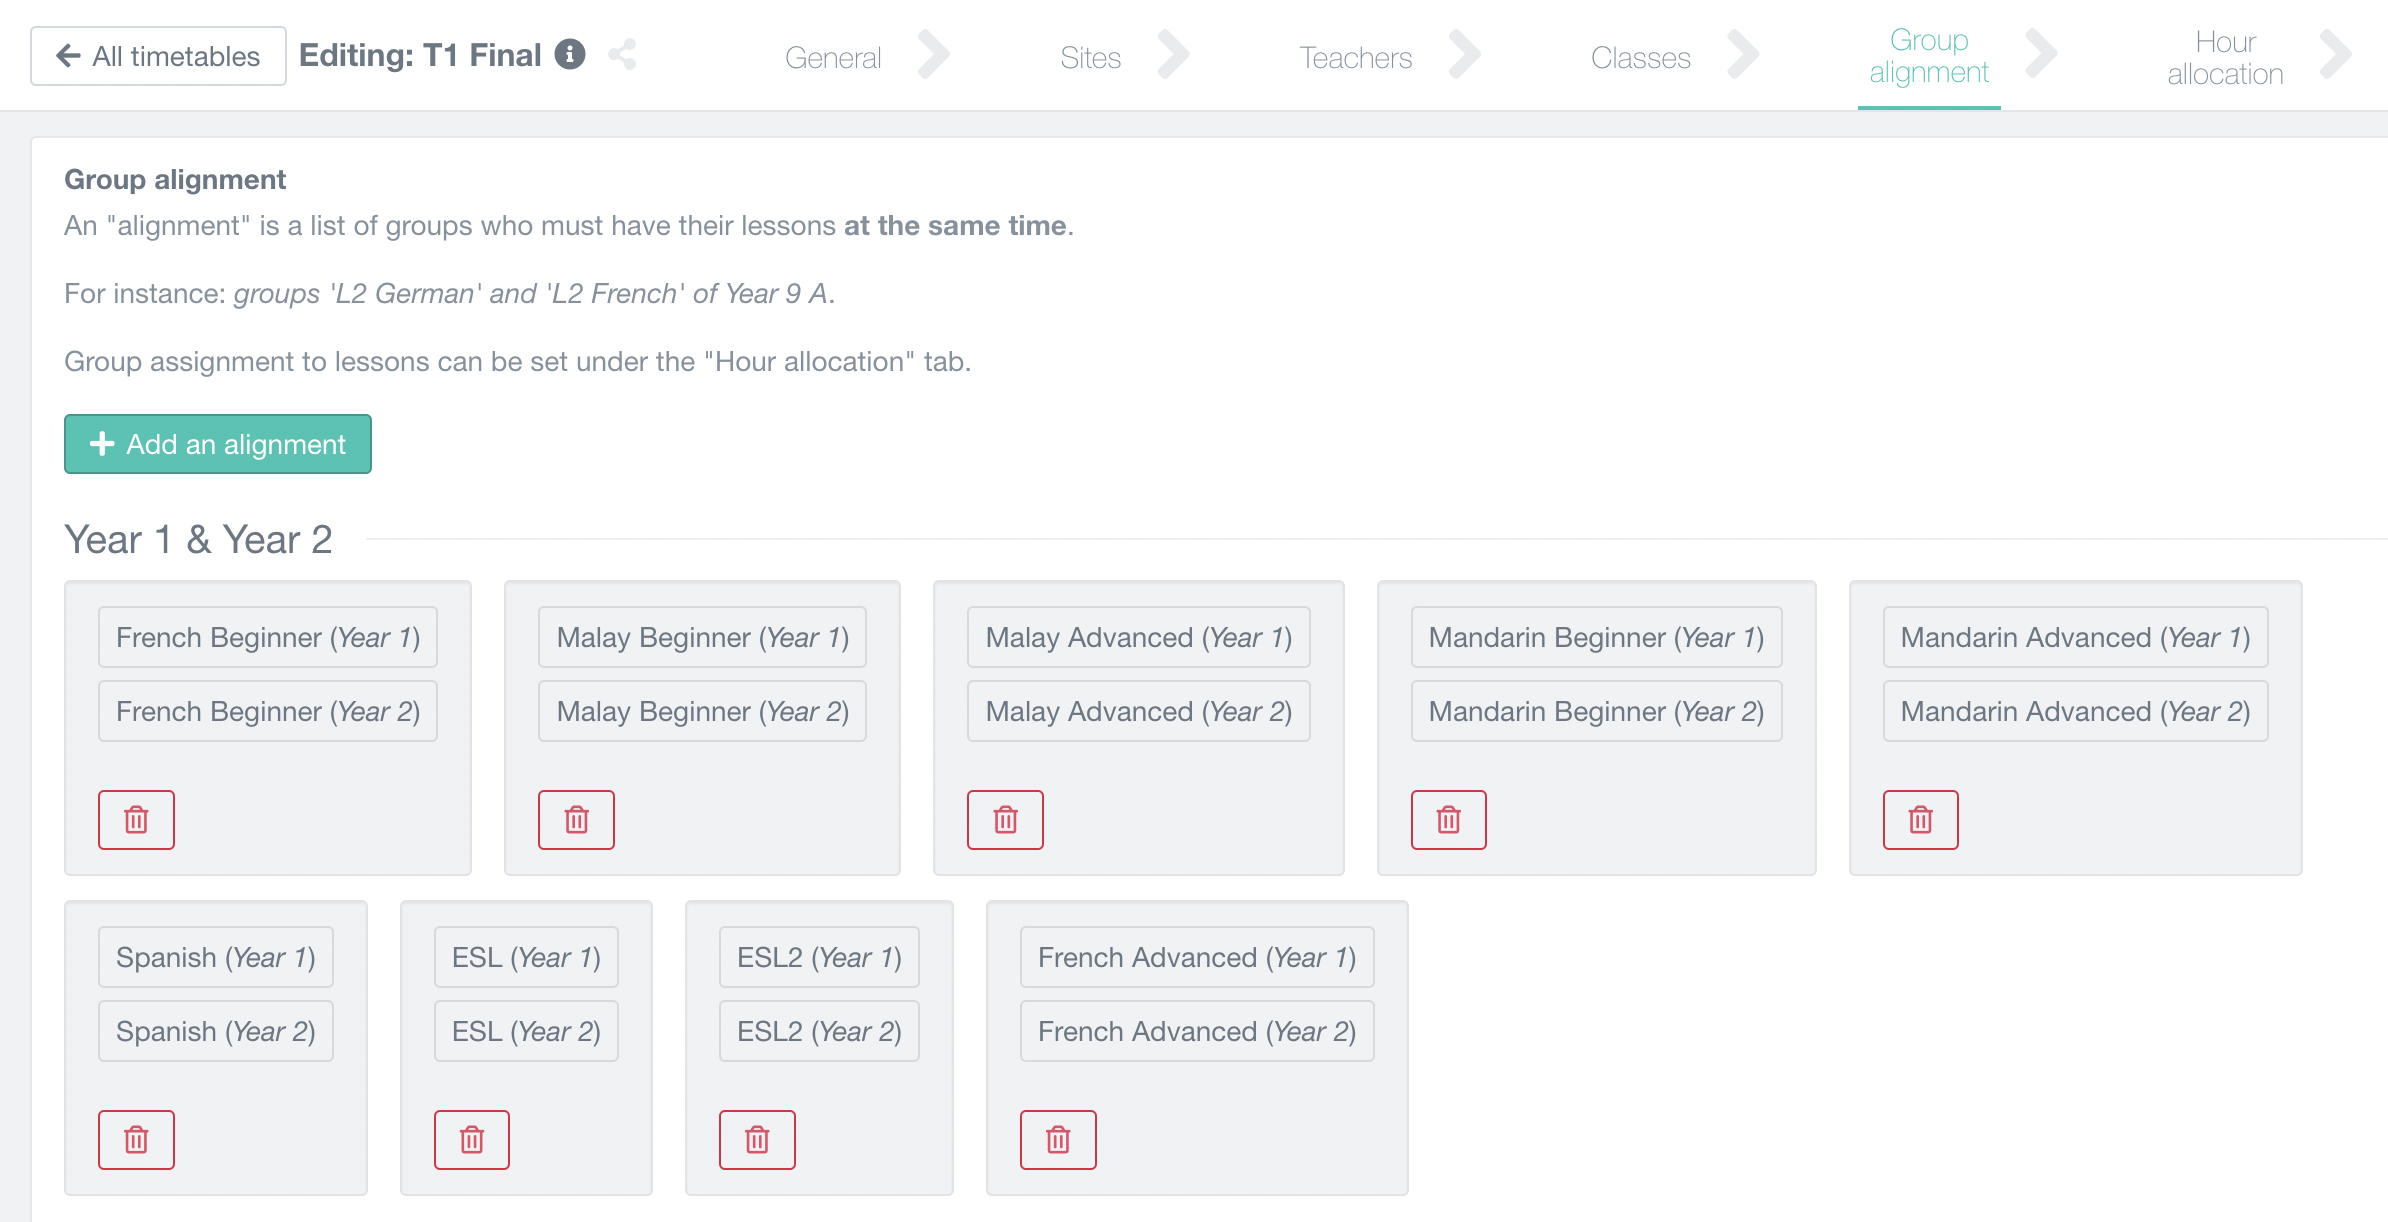
Task: Delete the Spanish alignment
Action: pyautogui.click(x=136, y=1140)
